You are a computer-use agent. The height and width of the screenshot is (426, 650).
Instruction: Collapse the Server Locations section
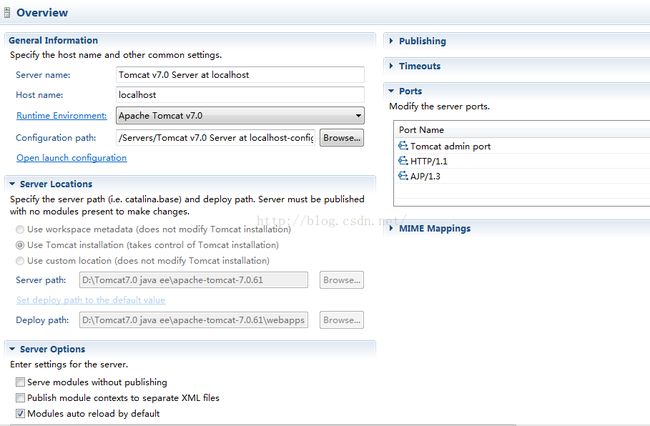coord(12,184)
